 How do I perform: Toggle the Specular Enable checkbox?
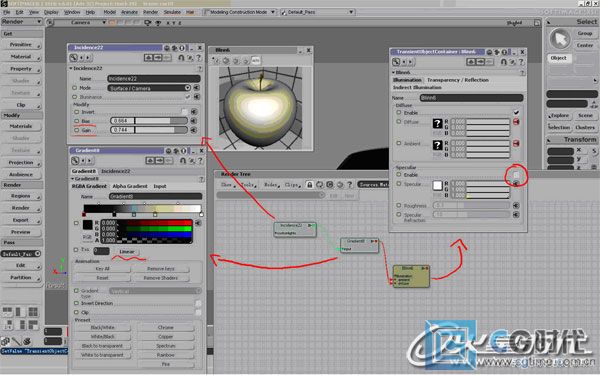tap(516, 175)
